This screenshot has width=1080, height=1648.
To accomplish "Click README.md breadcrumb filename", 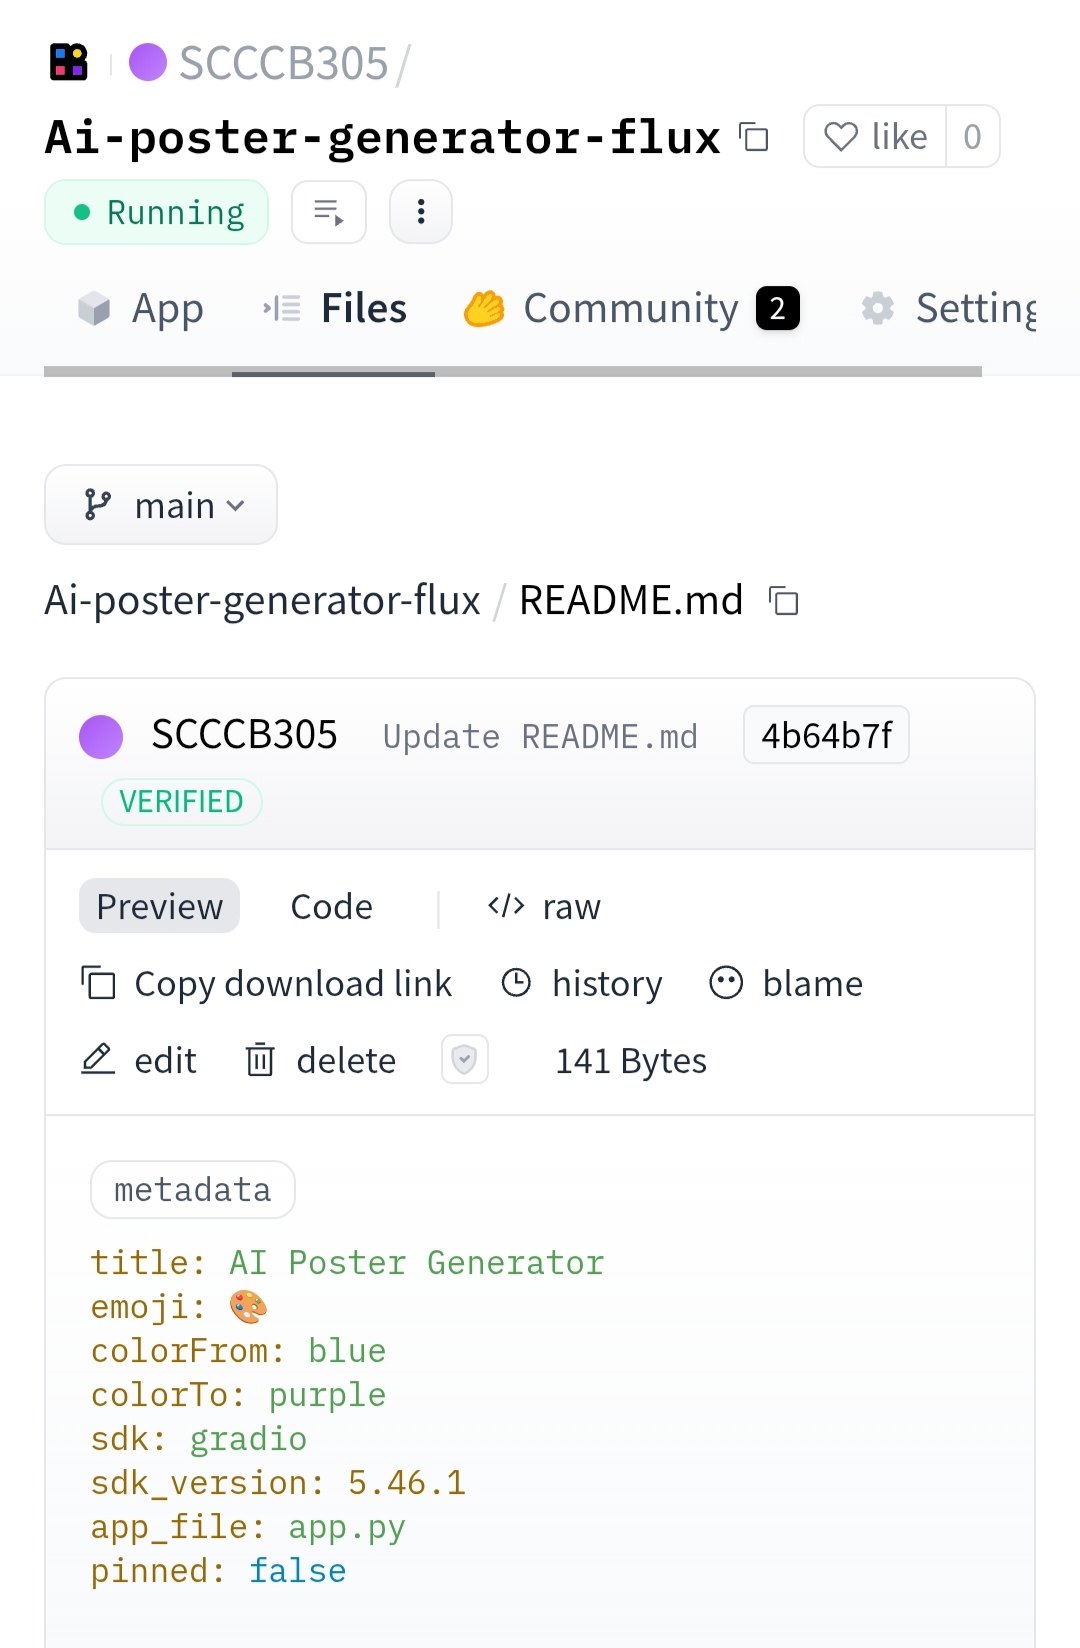I will point(631,600).
